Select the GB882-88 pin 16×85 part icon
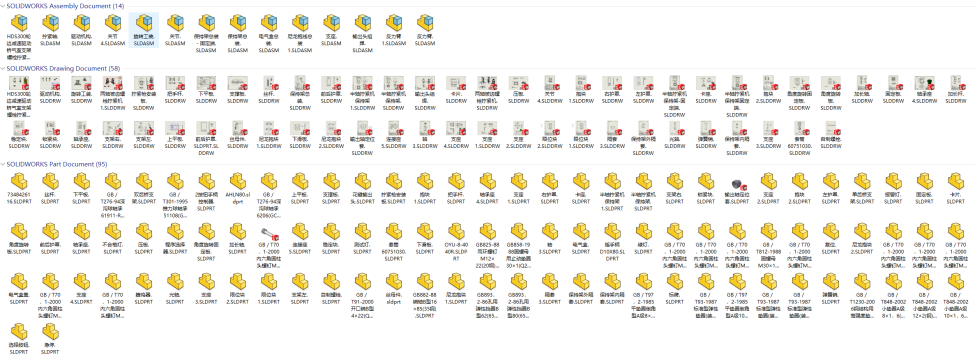Screen dimensions: 975x364 [425, 282]
